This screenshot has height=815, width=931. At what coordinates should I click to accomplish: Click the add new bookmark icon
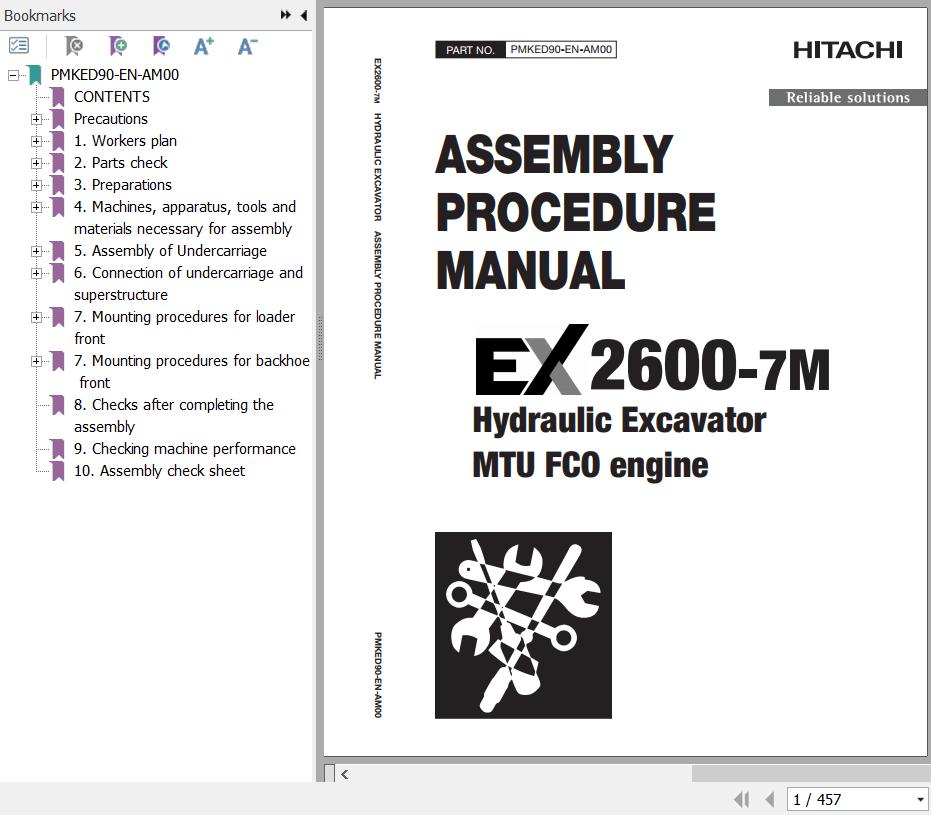coord(118,46)
